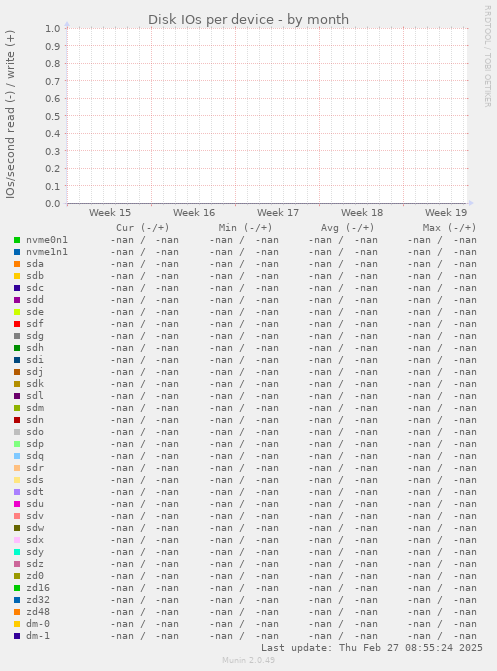Screen dimensions: 497x671
Task: Choose the sdk device name
Action: 35,384
